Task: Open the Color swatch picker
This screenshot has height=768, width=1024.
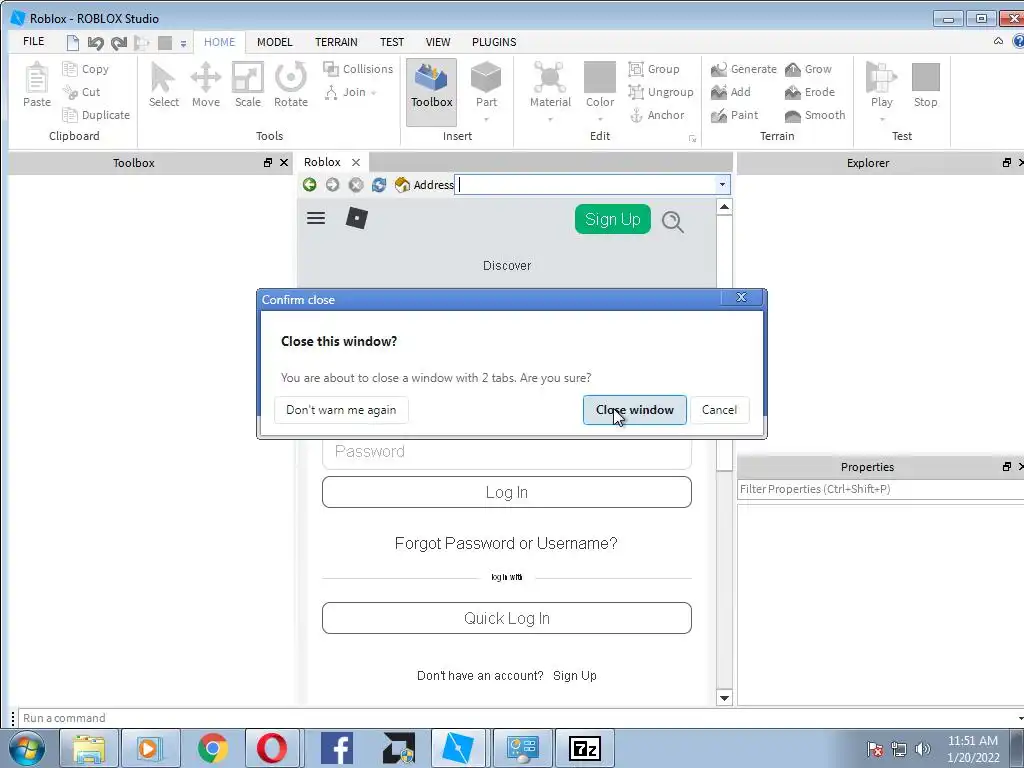Action: click(600, 84)
